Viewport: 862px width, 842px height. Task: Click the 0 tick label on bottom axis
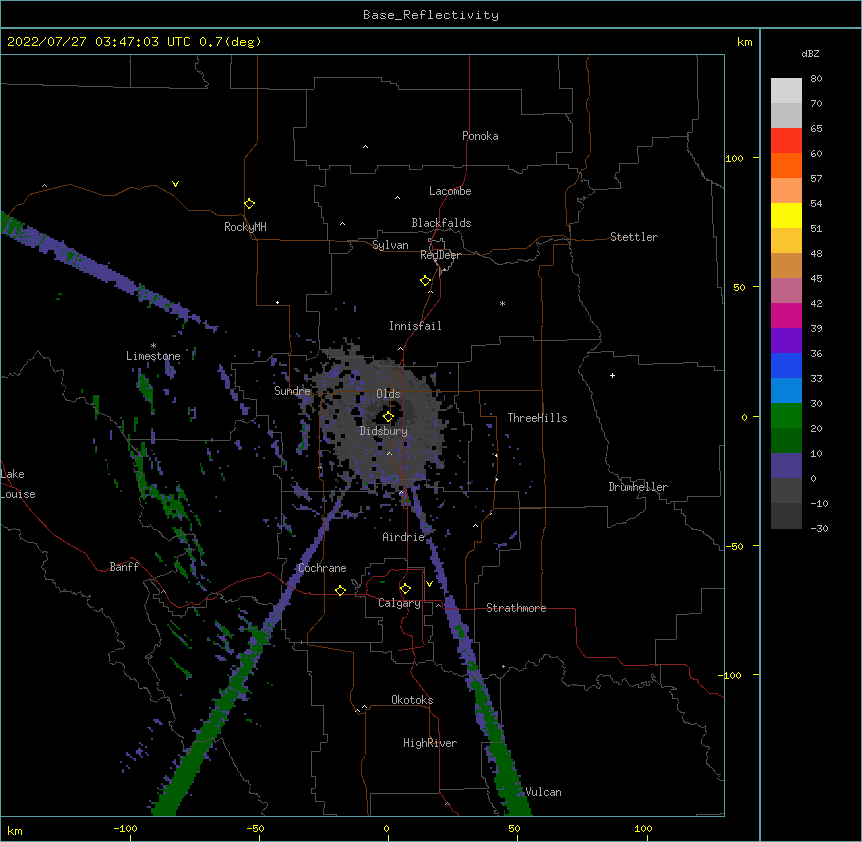click(386, 828)
